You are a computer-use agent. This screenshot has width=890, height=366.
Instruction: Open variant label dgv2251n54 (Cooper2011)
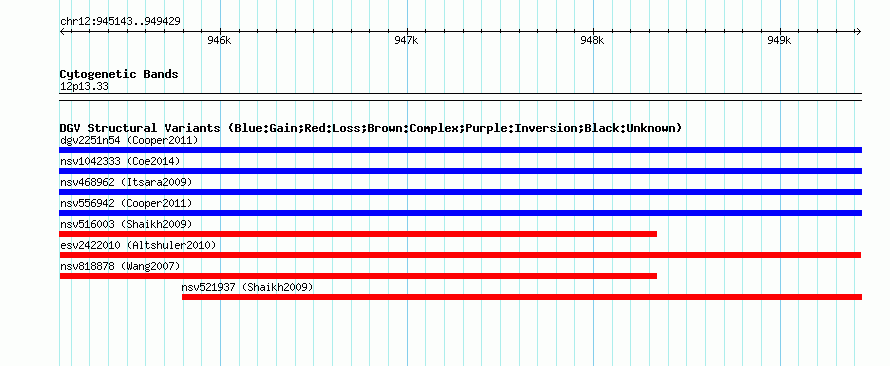click(129, 140)
